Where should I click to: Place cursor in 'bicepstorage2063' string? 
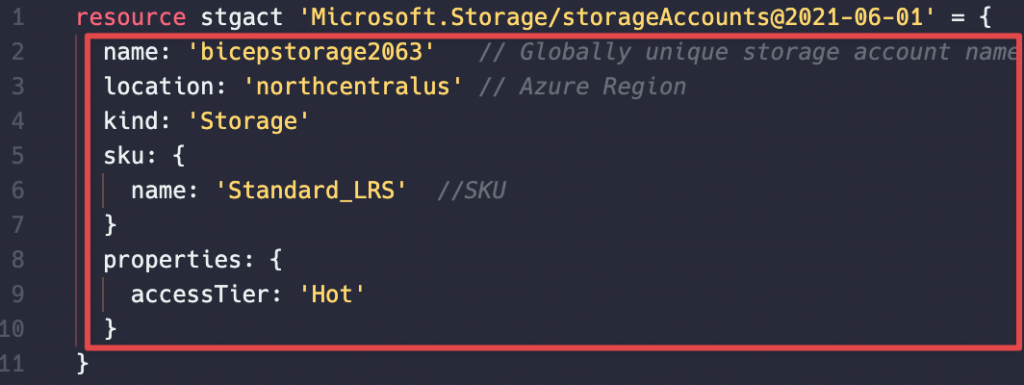click(x=312, y=52)
